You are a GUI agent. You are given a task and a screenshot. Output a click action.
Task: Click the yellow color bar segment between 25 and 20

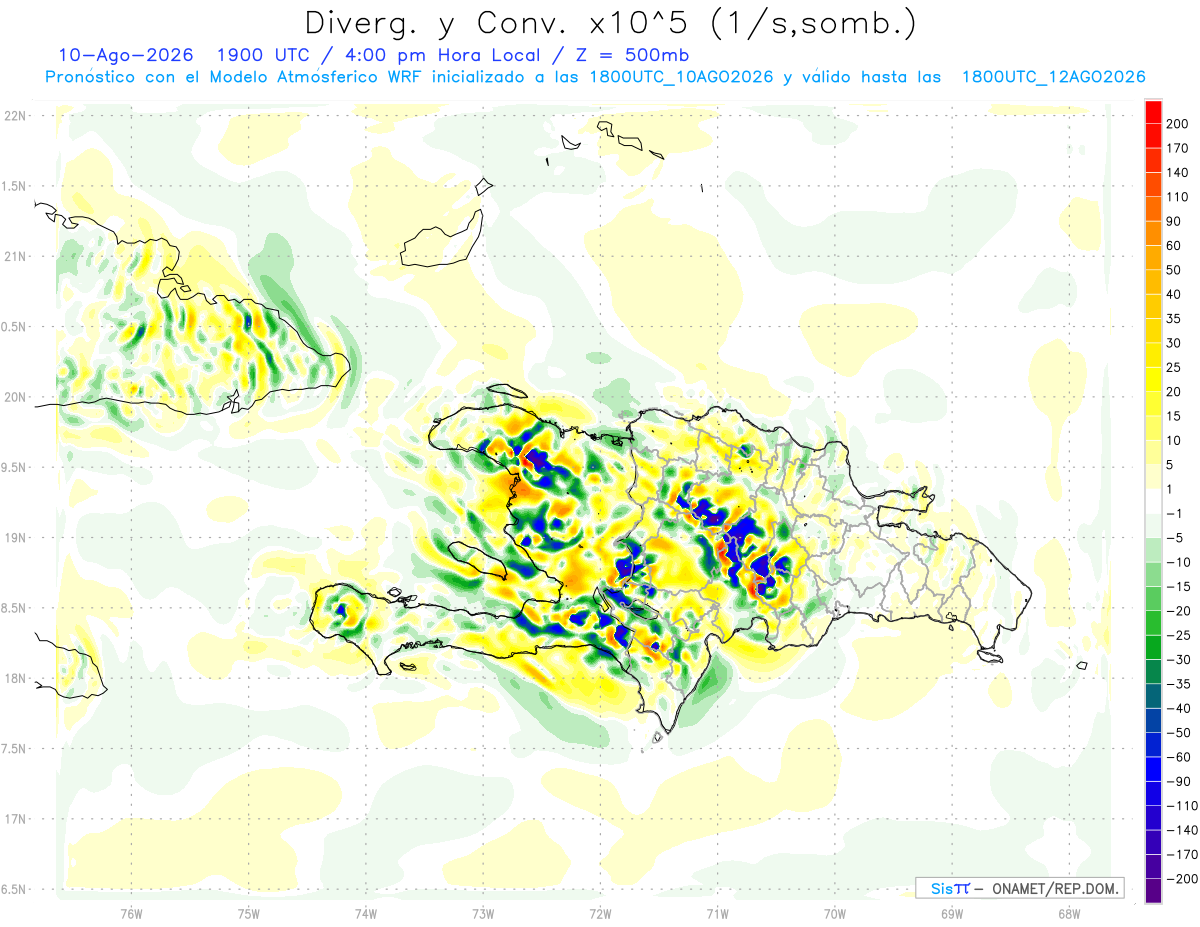click(1154, 379)
